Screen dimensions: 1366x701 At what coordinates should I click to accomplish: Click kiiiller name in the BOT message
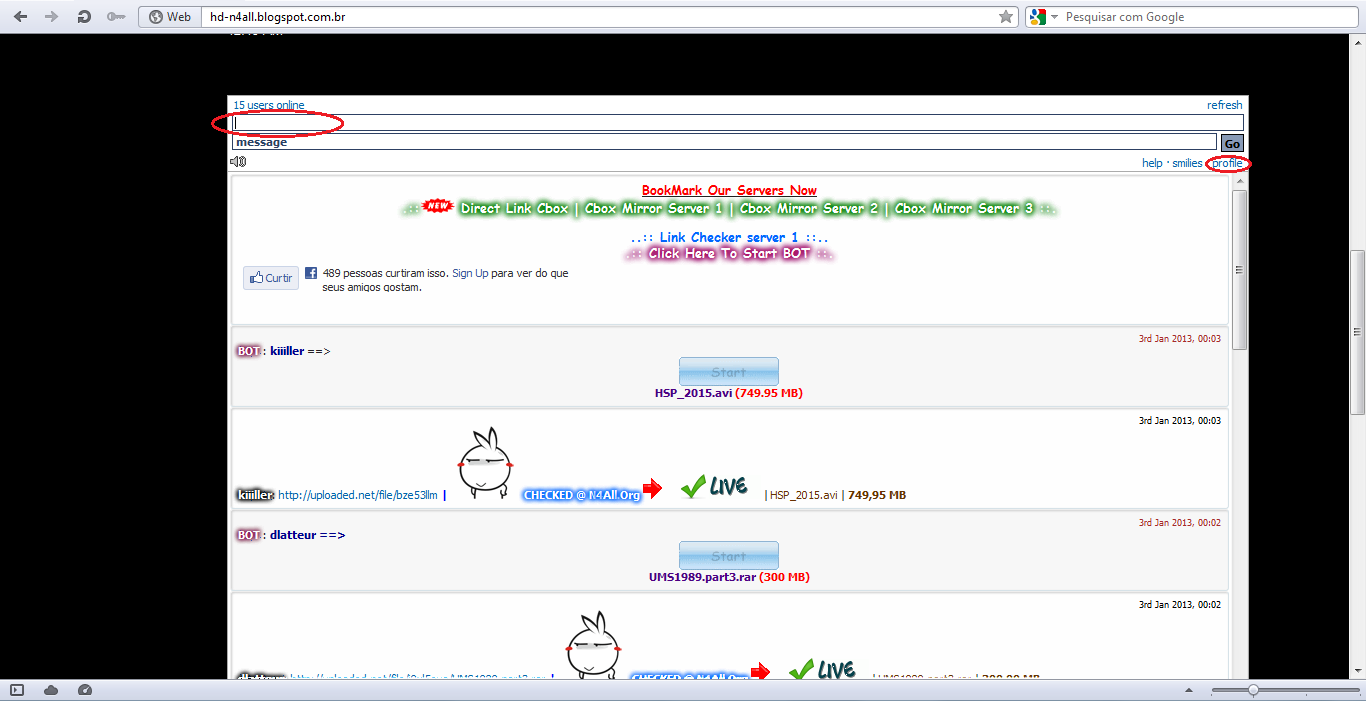[x=287, y=351]
